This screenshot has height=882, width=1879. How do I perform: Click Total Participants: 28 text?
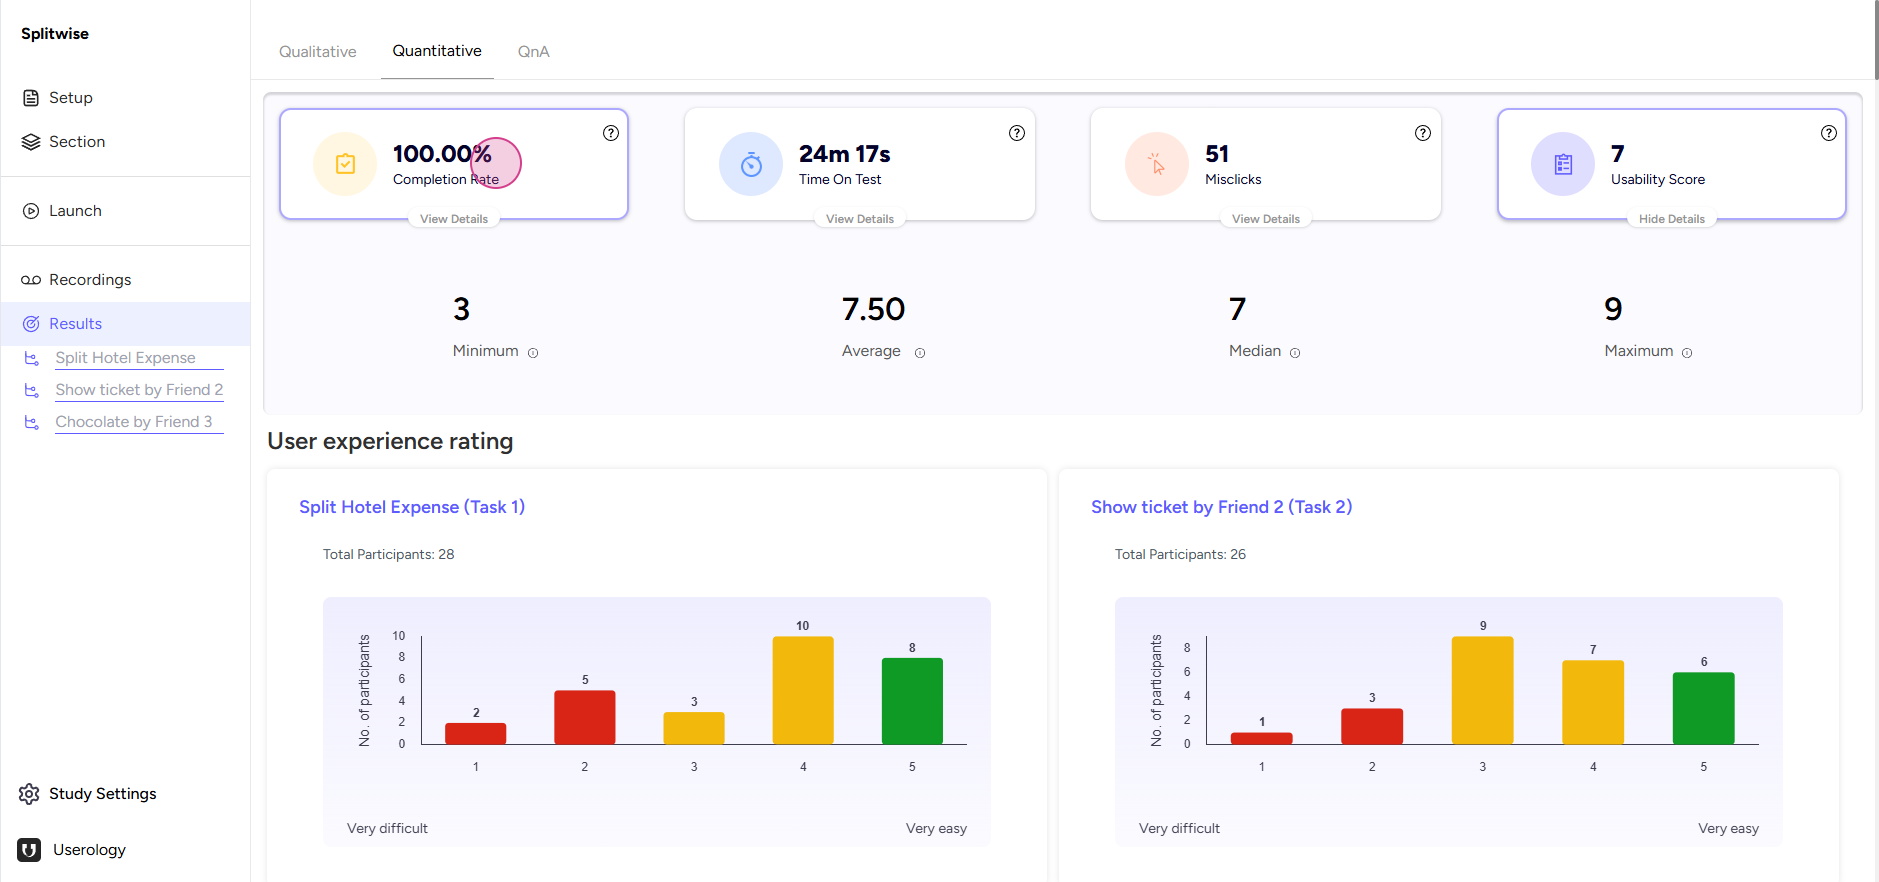pos(389,554)
